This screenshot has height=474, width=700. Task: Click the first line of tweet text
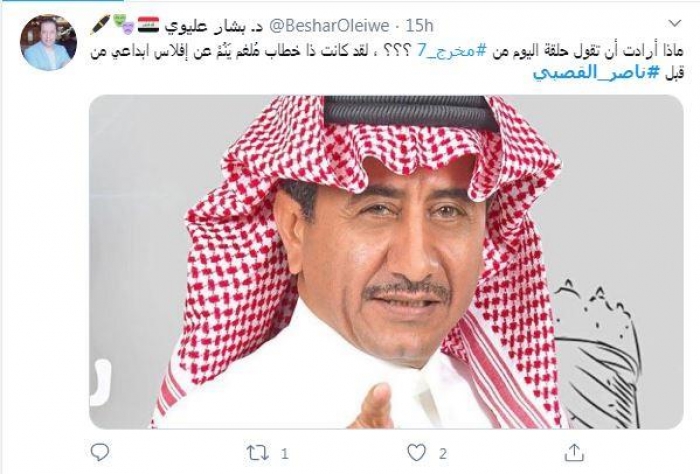point(386,51)
